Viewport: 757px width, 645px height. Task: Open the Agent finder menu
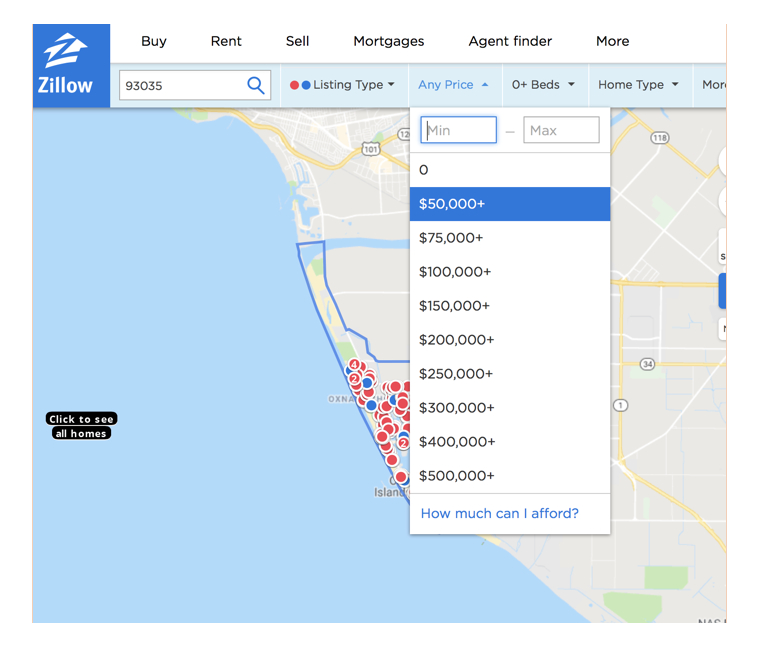tap(510, 41)
